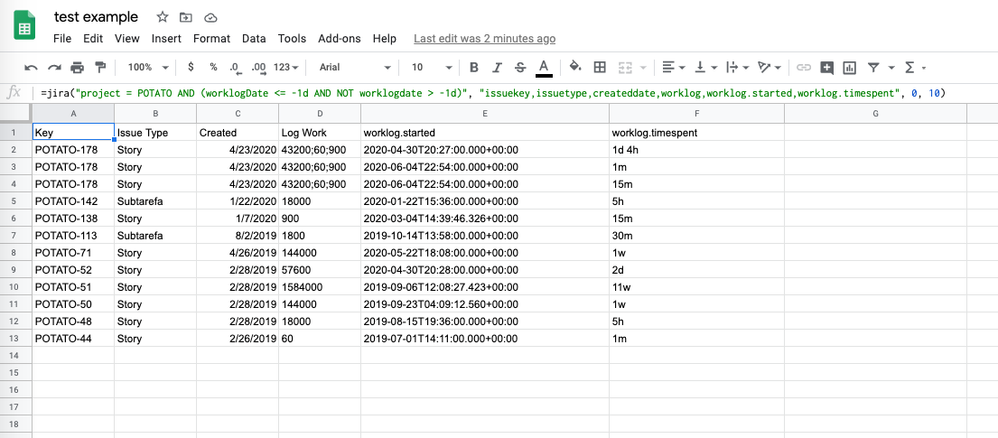Open the Data menu

254,39
